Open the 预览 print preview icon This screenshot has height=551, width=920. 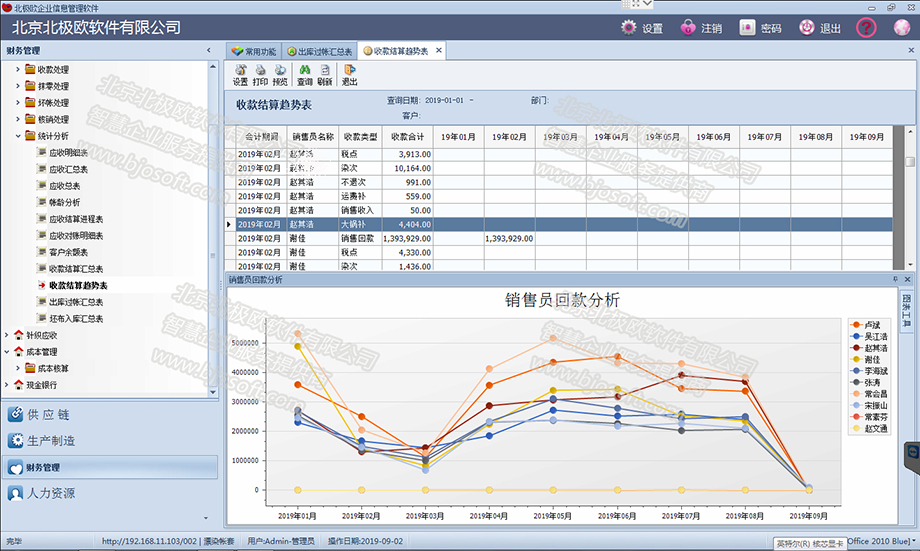280,75
